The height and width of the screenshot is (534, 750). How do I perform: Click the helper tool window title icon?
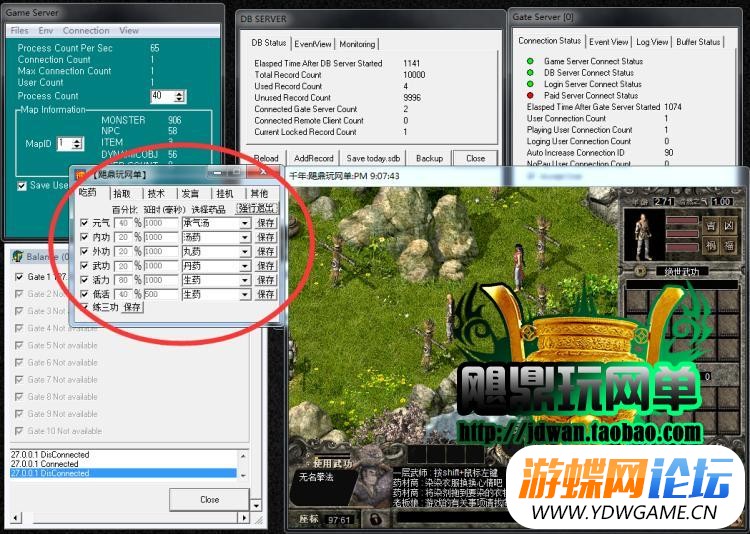tap(80, 175)
